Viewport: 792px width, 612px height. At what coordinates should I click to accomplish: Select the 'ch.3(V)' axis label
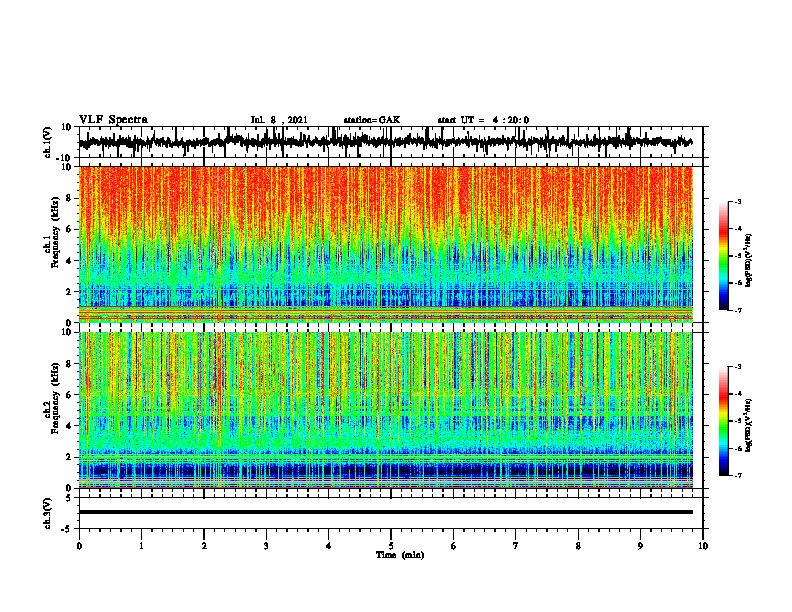48,513
